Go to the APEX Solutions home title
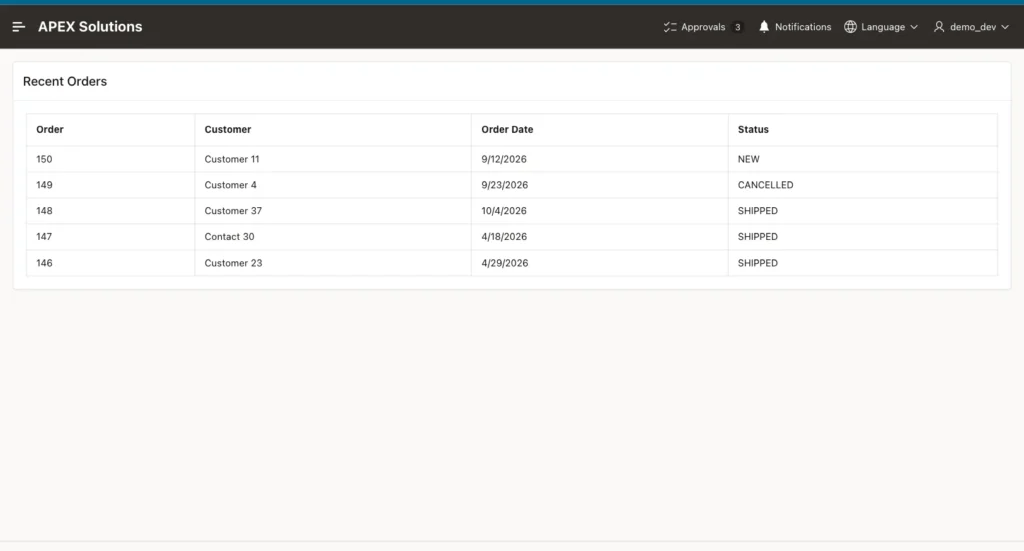The height and width of the screenshot is (551, 1024). (x=90, y=27)
